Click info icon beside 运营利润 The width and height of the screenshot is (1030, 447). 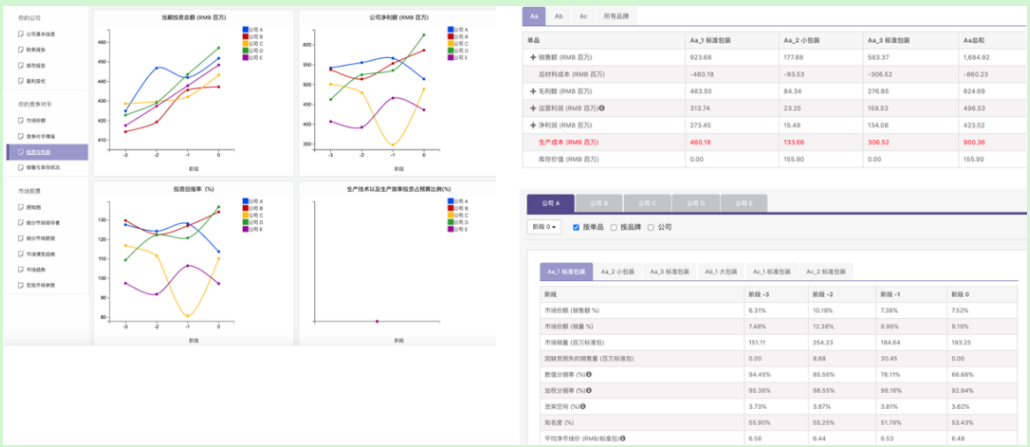point(602,108)
